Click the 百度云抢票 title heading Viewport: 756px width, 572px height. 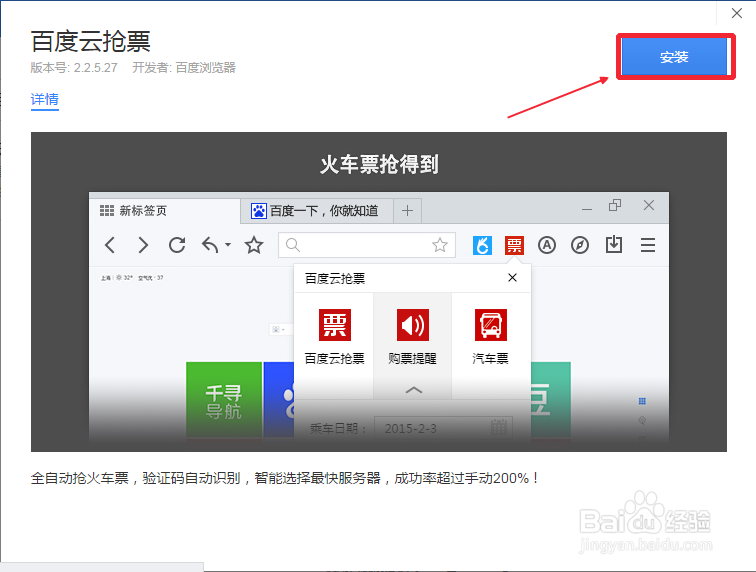[x=91, y=41]
